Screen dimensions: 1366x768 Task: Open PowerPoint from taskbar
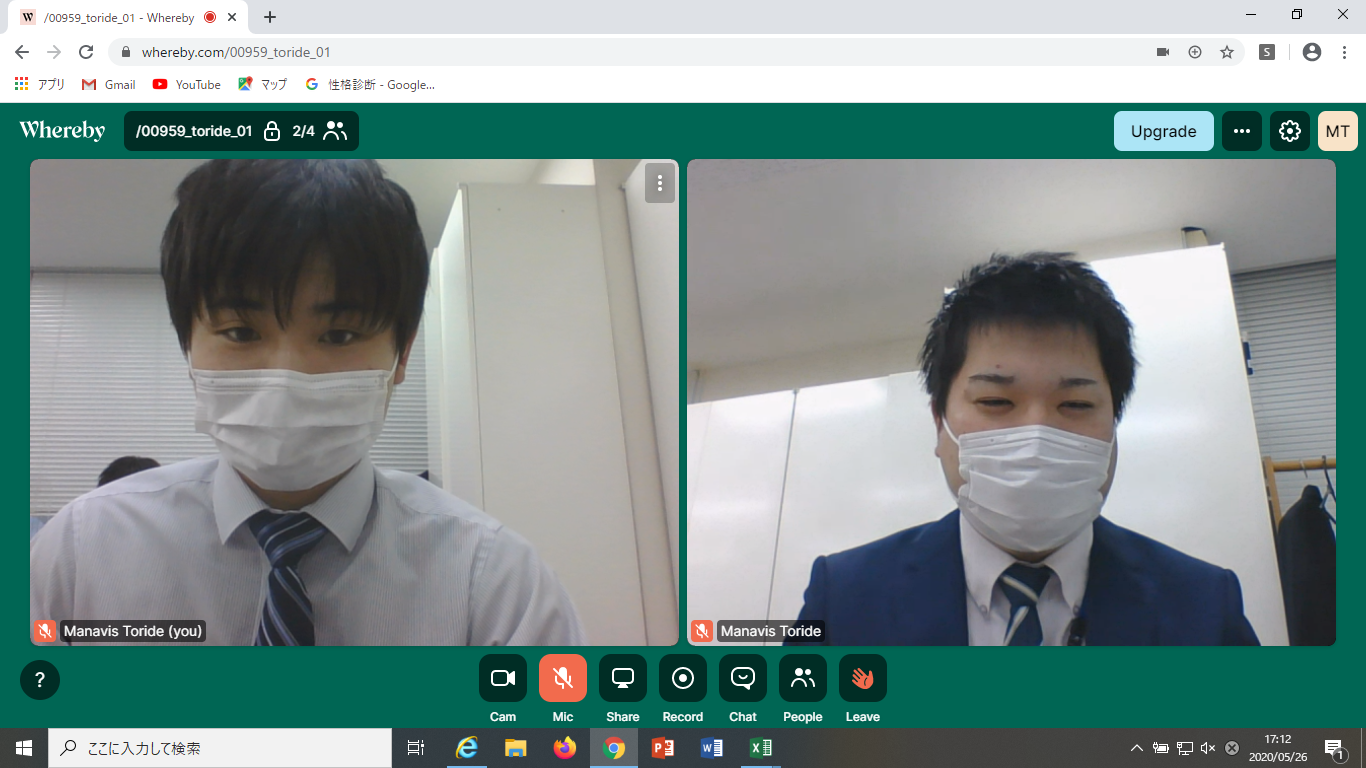(663, 748)
